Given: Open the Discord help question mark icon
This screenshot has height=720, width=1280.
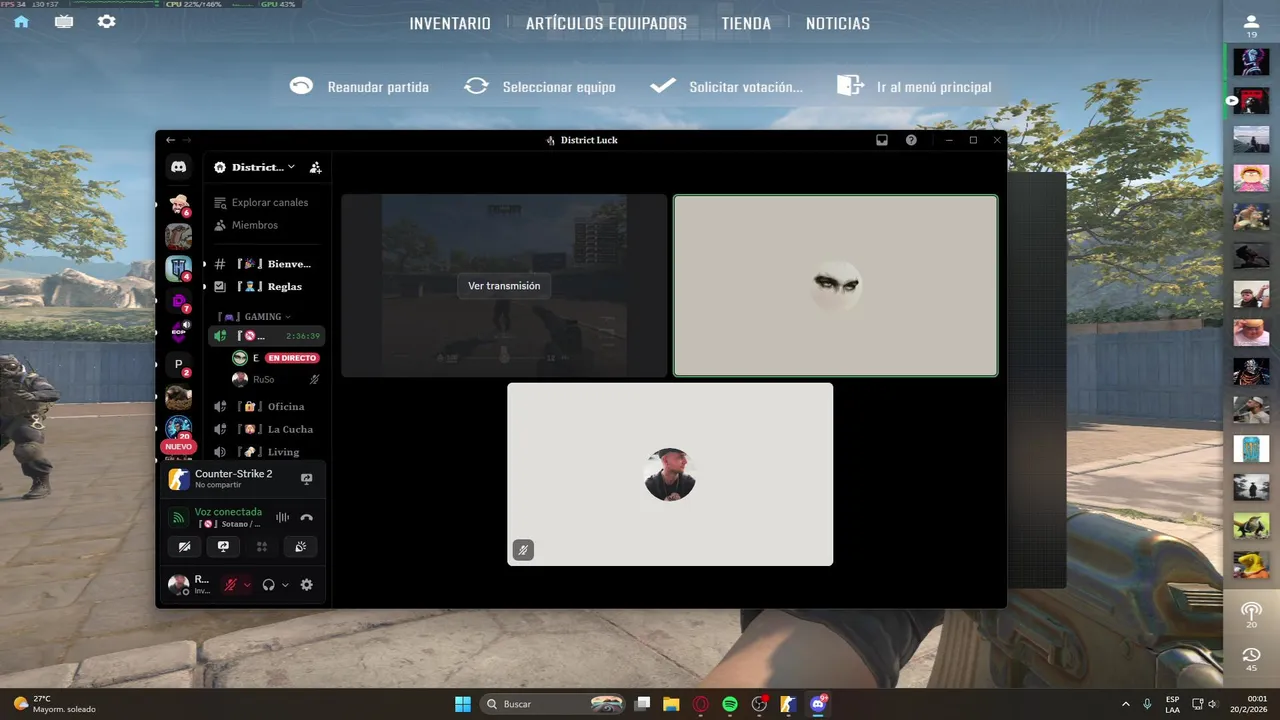Looking at the screenshot, I should tap(911, 140).
